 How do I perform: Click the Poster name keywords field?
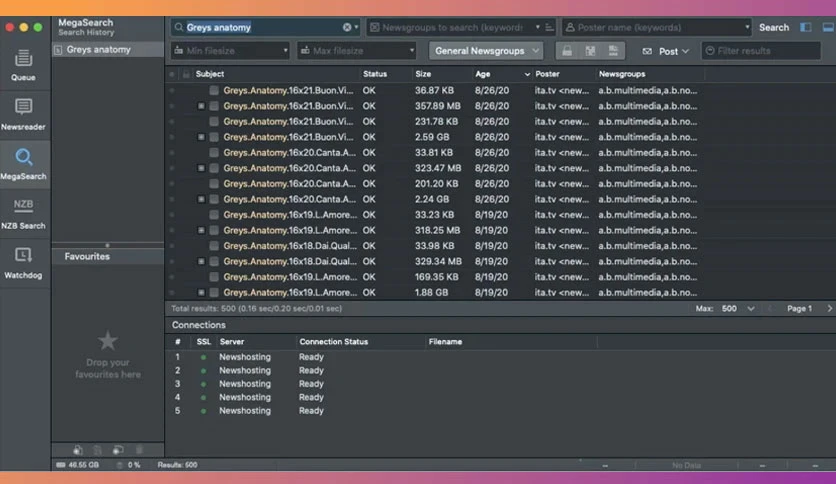point(656,27)
